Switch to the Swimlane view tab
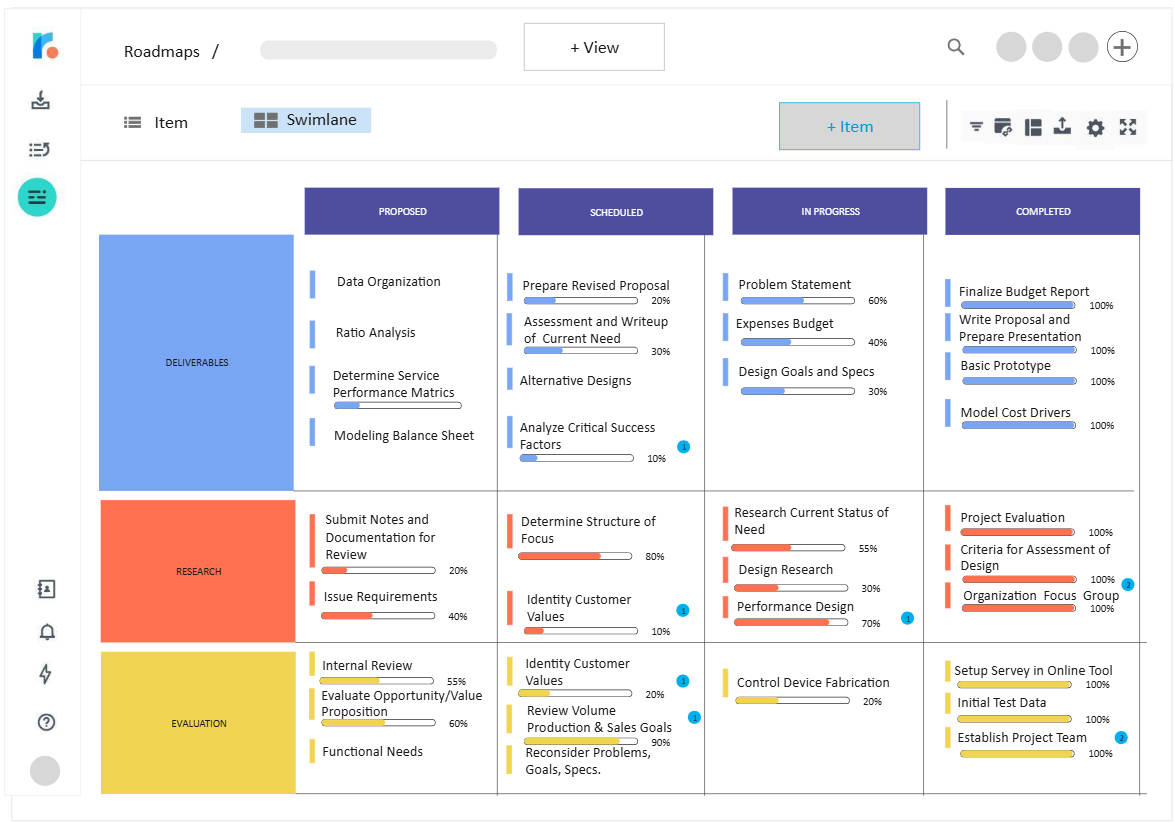Image resolution: width=1175 pixels, height=823 pixels. 306,120
